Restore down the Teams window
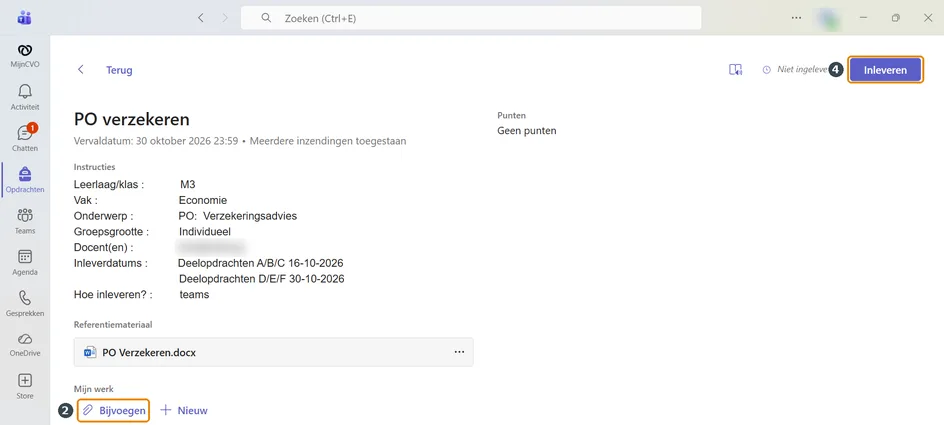Viewport: 944px width, 425px height. click(x=896, y=18)
